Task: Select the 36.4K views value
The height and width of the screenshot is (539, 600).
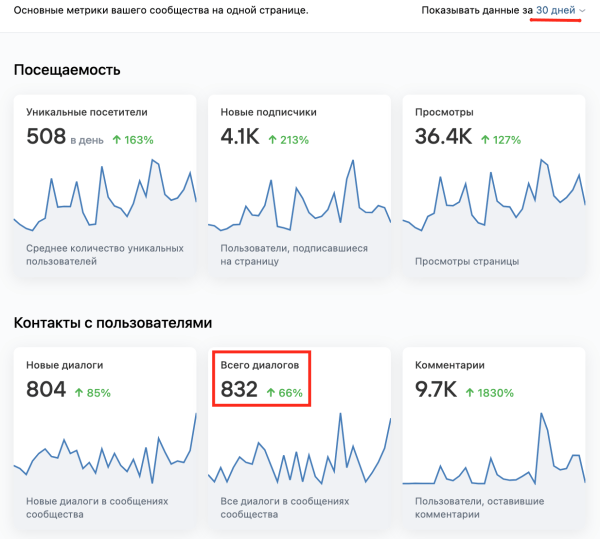Action: click(x=443, y=137)
